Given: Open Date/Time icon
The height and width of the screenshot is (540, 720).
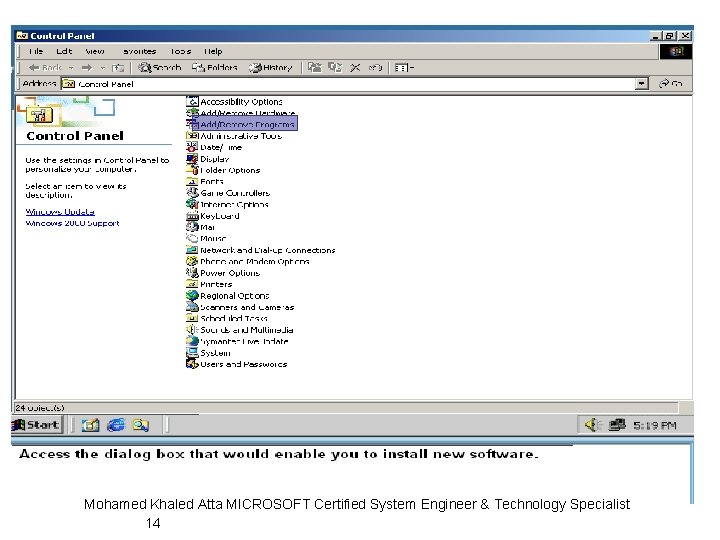Looking at the screenshot, I should coord(192,147).
